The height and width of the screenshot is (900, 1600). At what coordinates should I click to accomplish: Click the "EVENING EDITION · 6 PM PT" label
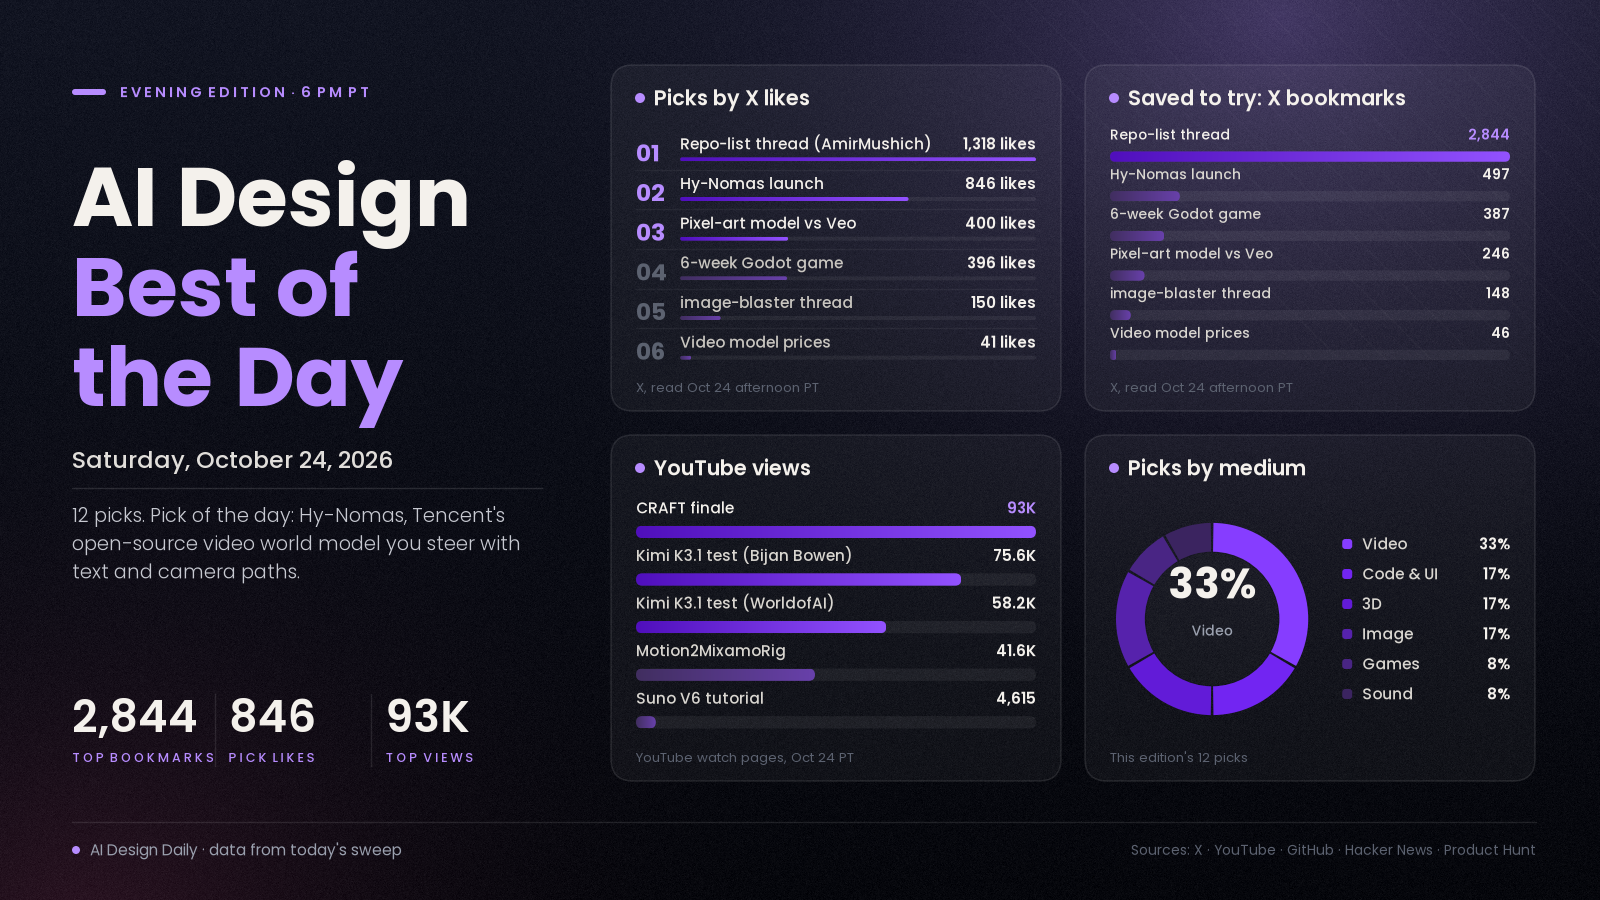pyautogui.click(x=245, y=92)
